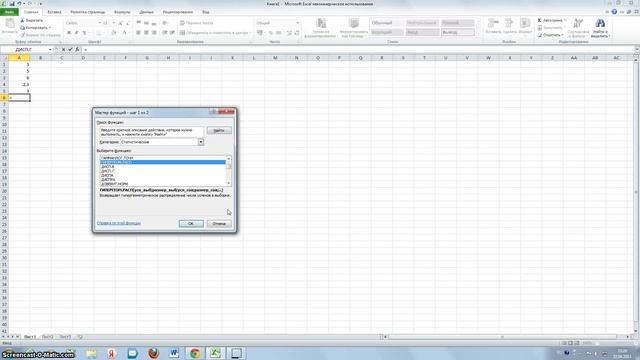The width and height of the screenshot is (640, 360).
Task: Toggle center alignment
Action: [146, 33]
